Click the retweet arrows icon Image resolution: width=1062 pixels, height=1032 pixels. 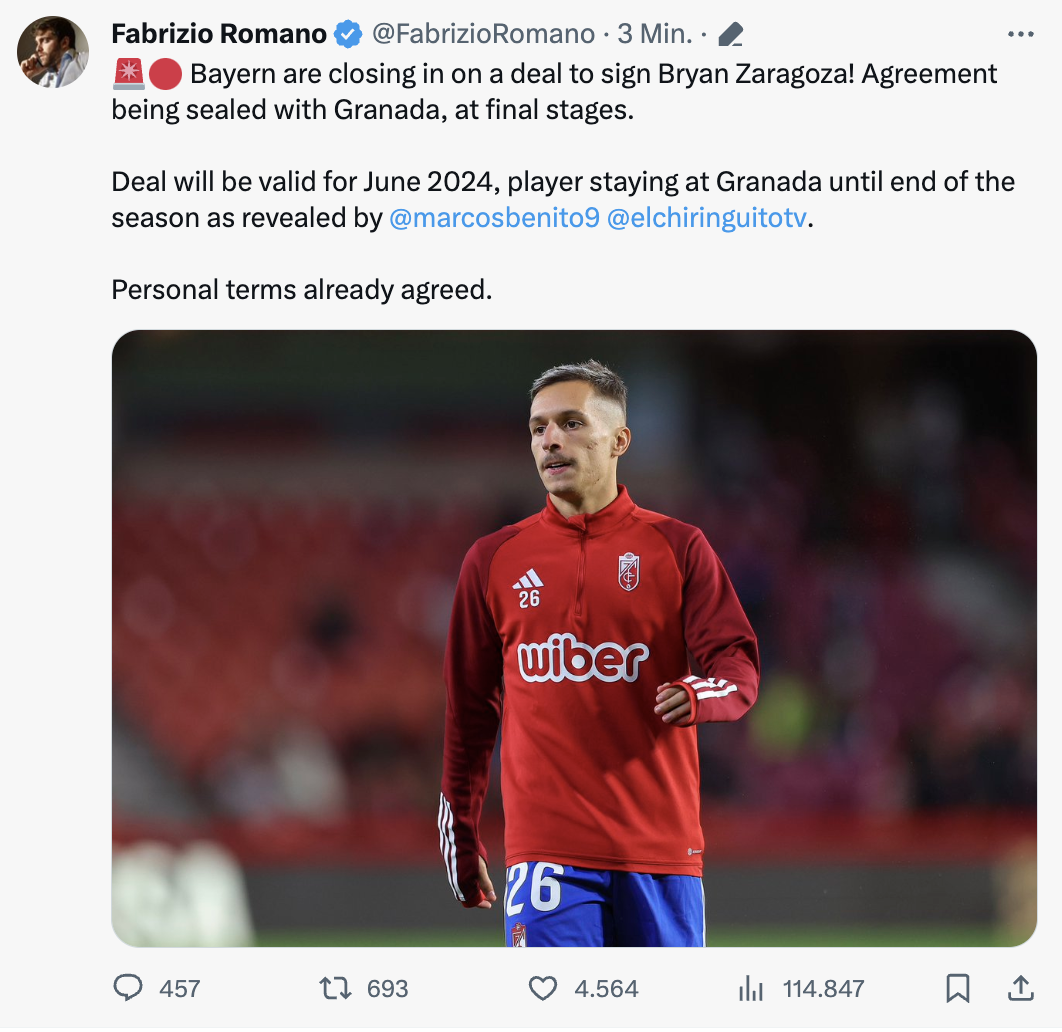[x=335, y=988]
